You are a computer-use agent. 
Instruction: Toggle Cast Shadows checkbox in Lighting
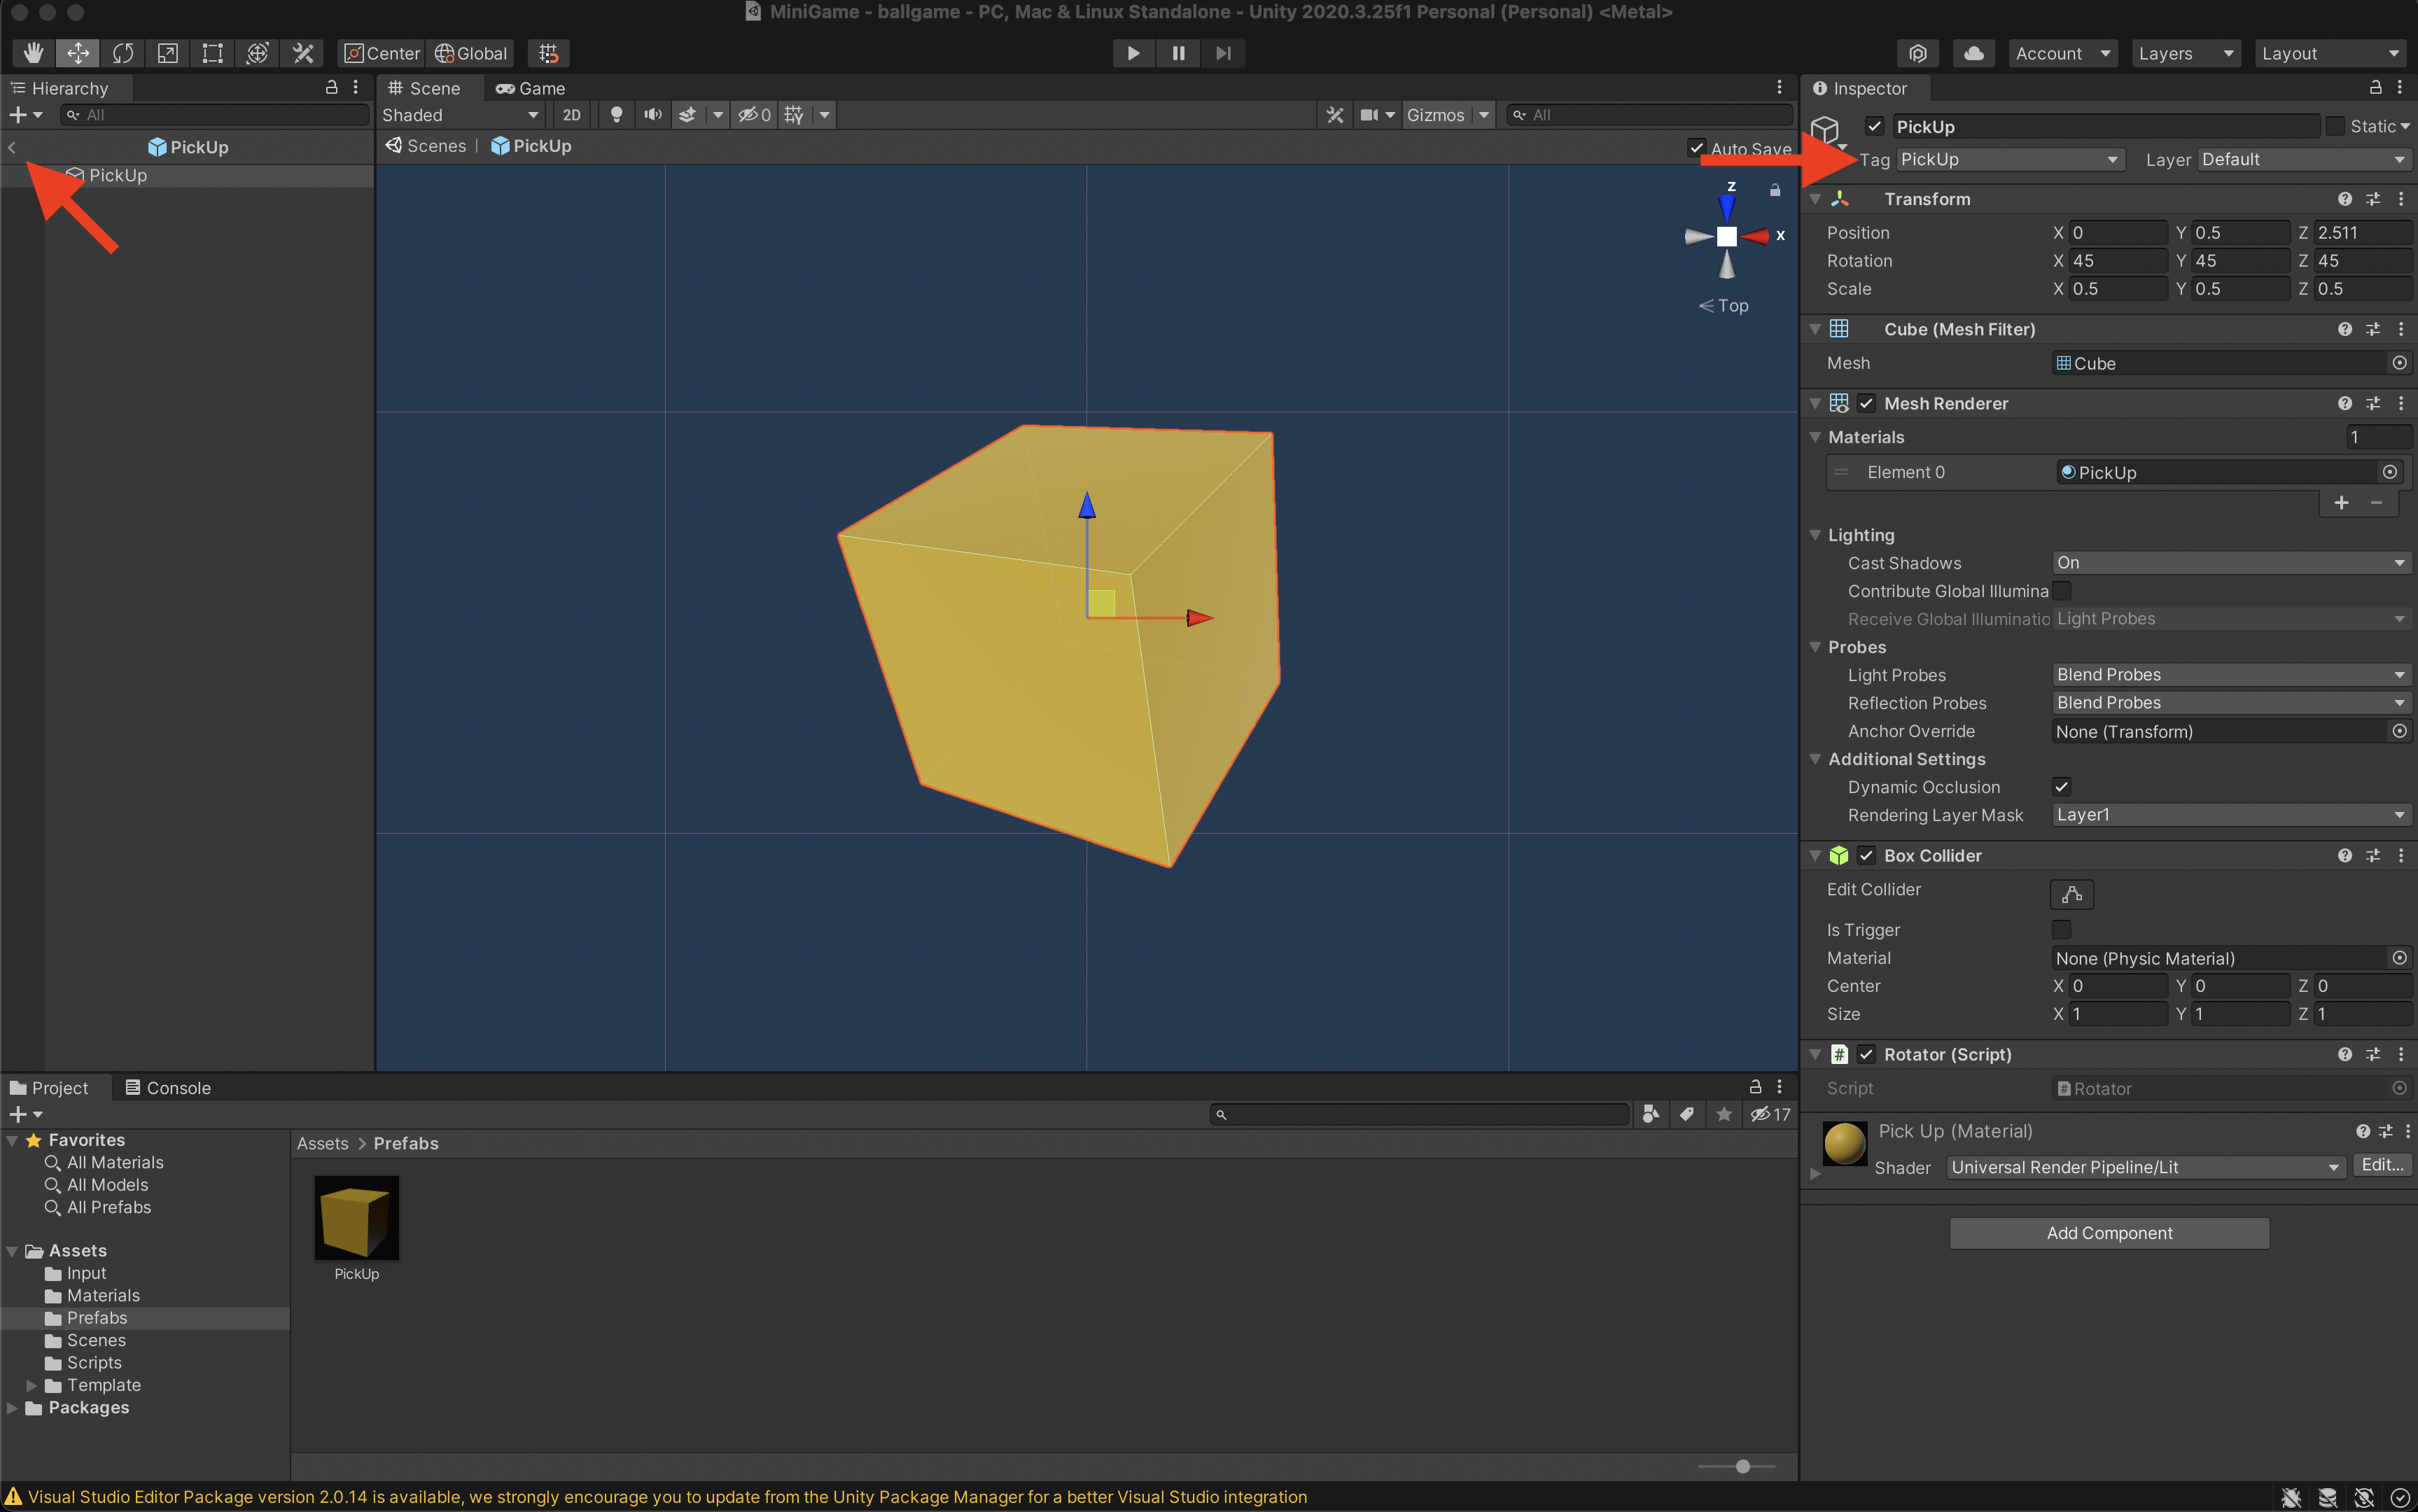pos(2230,561)
